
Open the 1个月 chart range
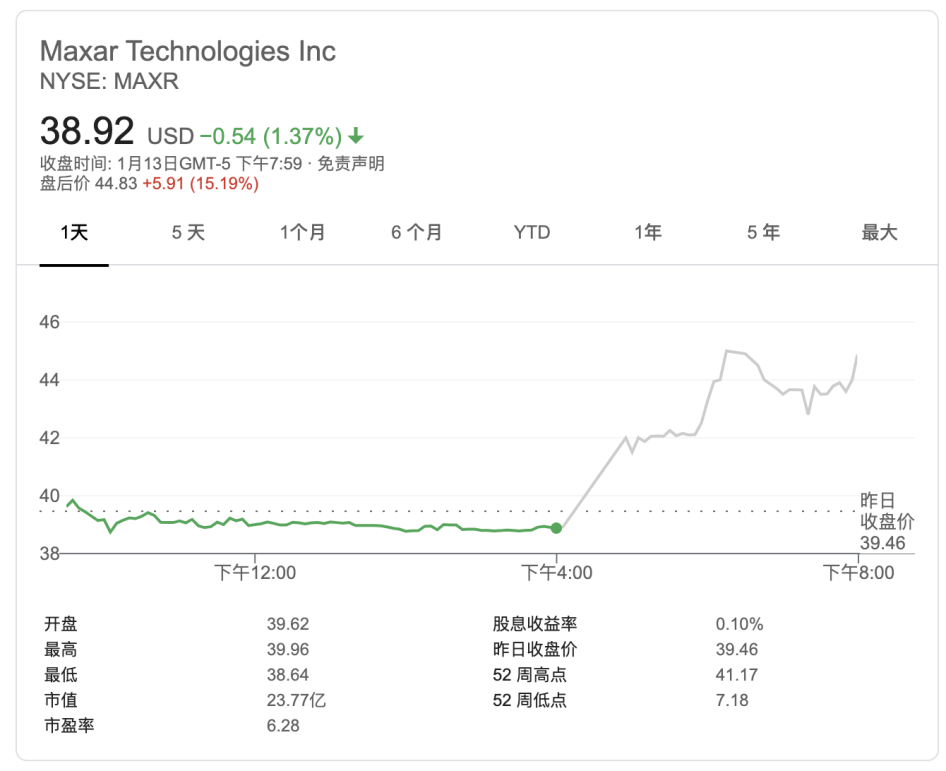click(302, 233)
